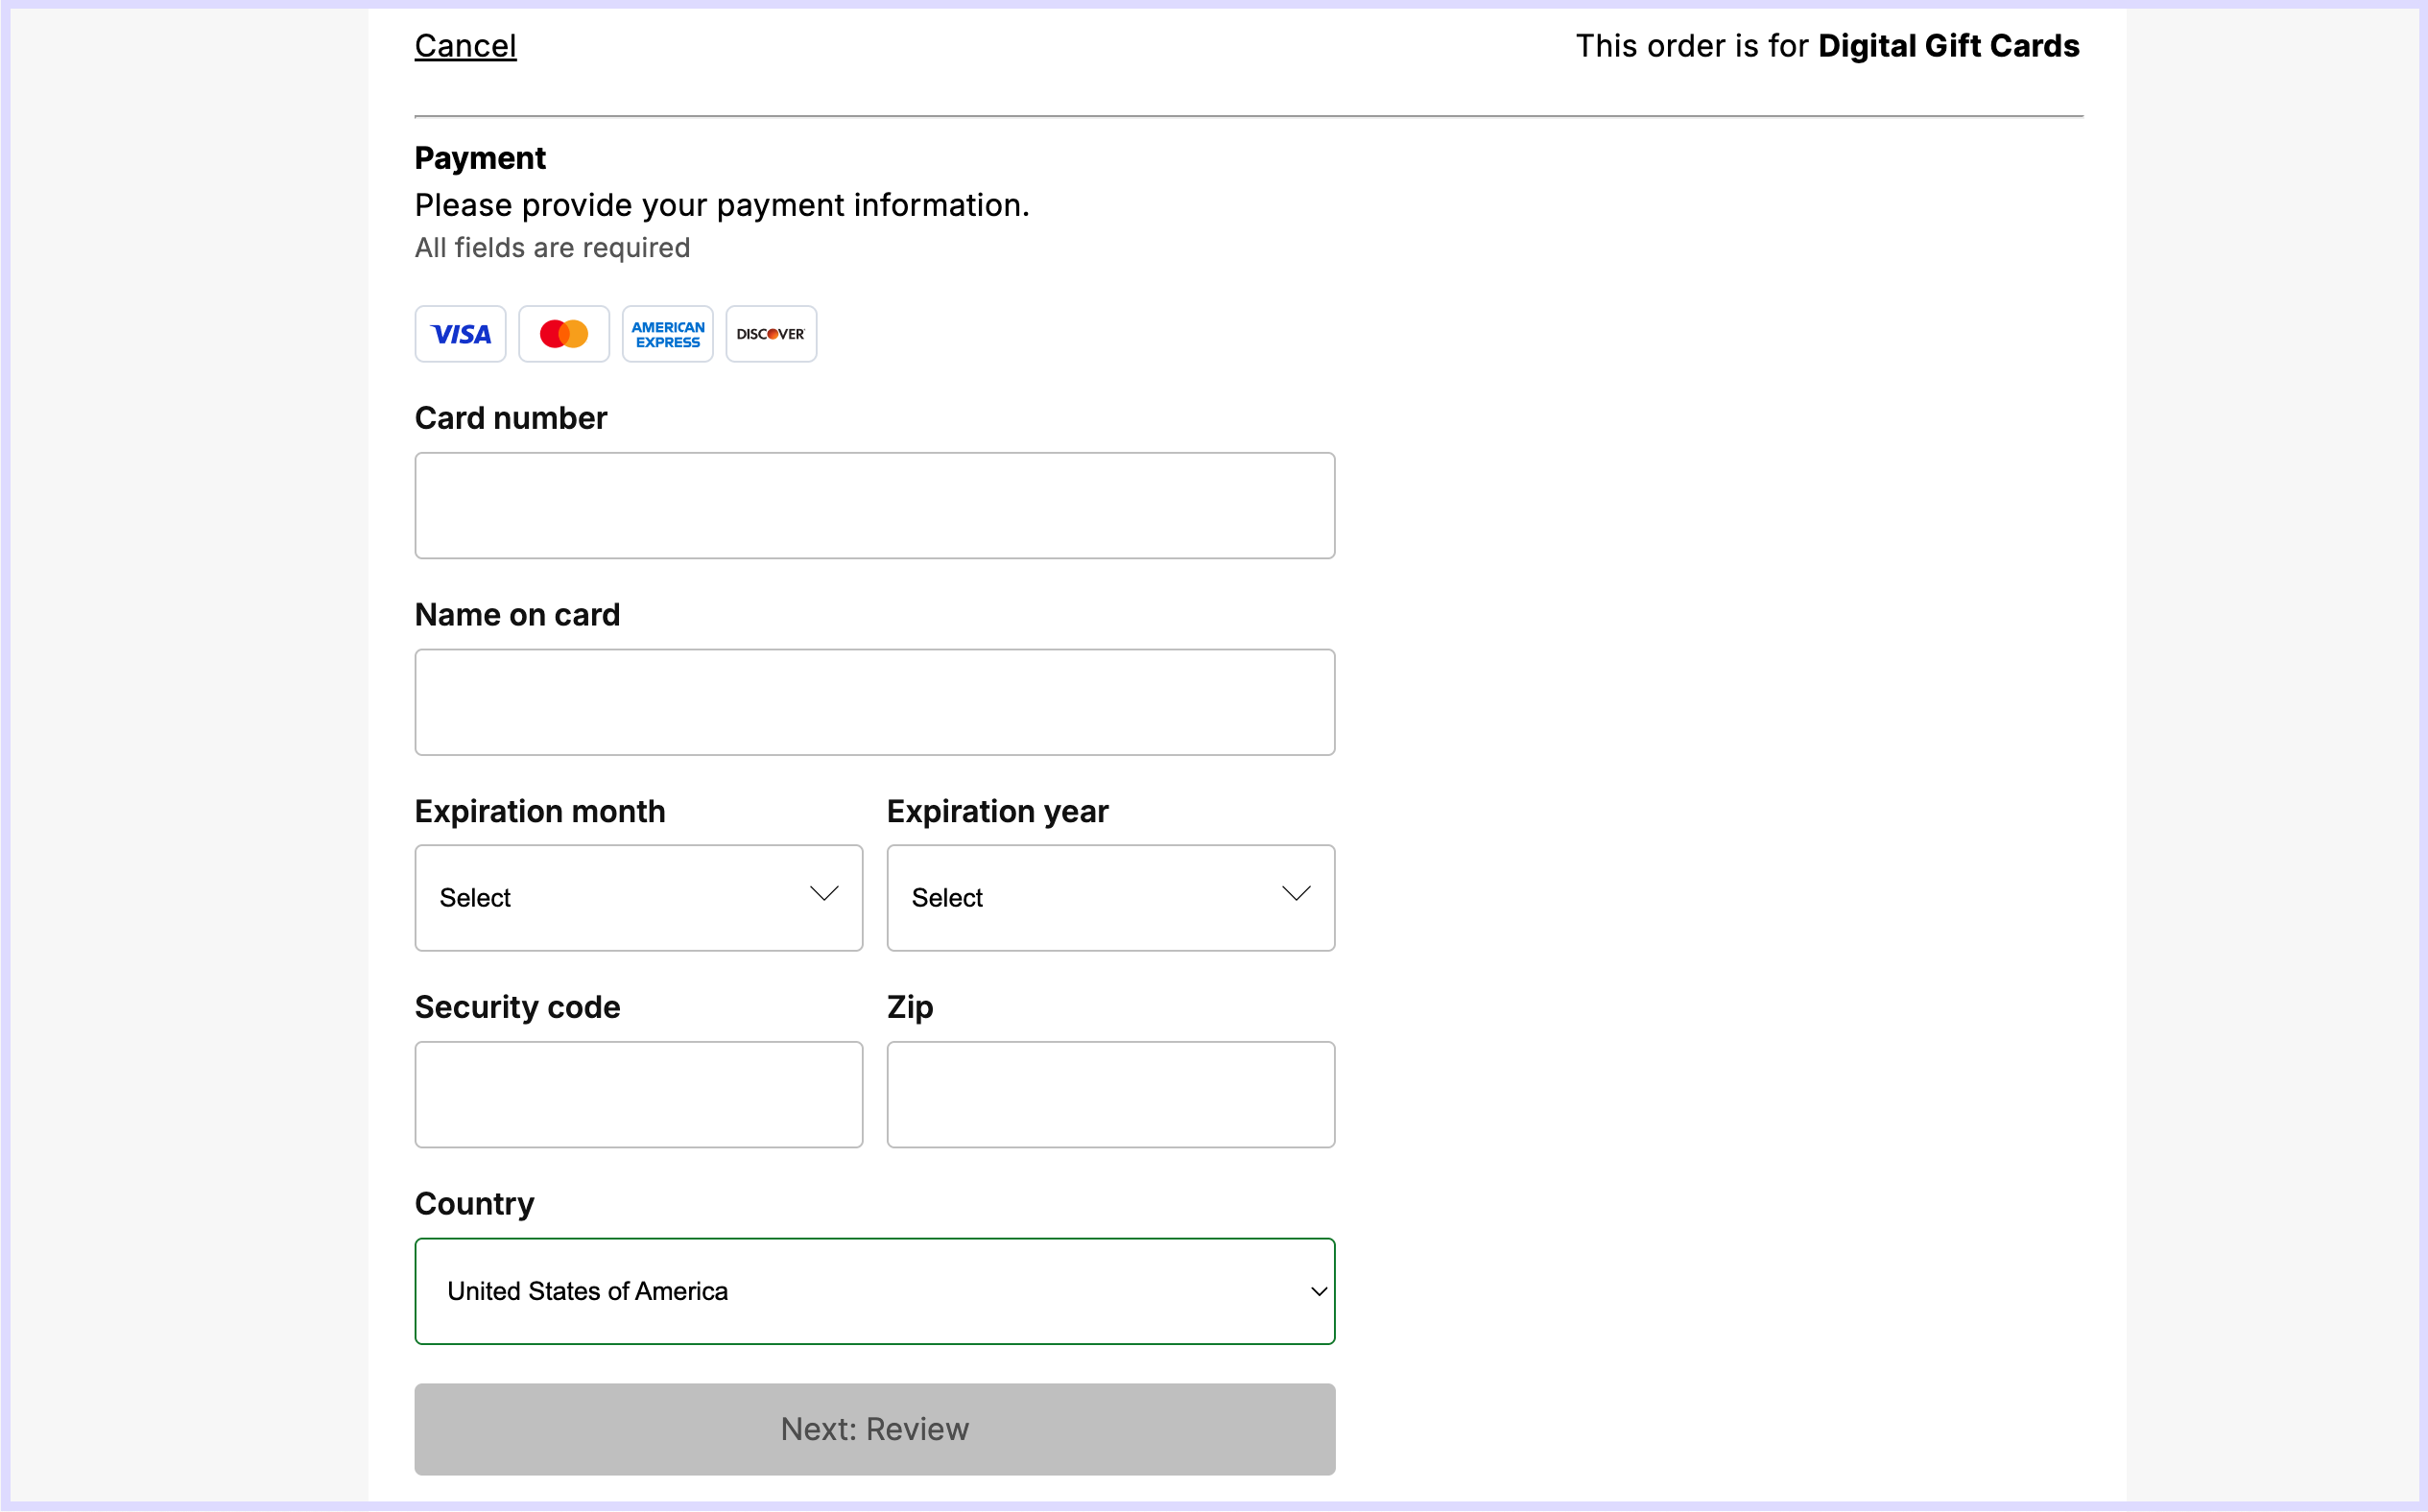The image size is (2428, 1512).
Task: Click the Expiration month chevron arrow
Action: click(x=823, y=894)
